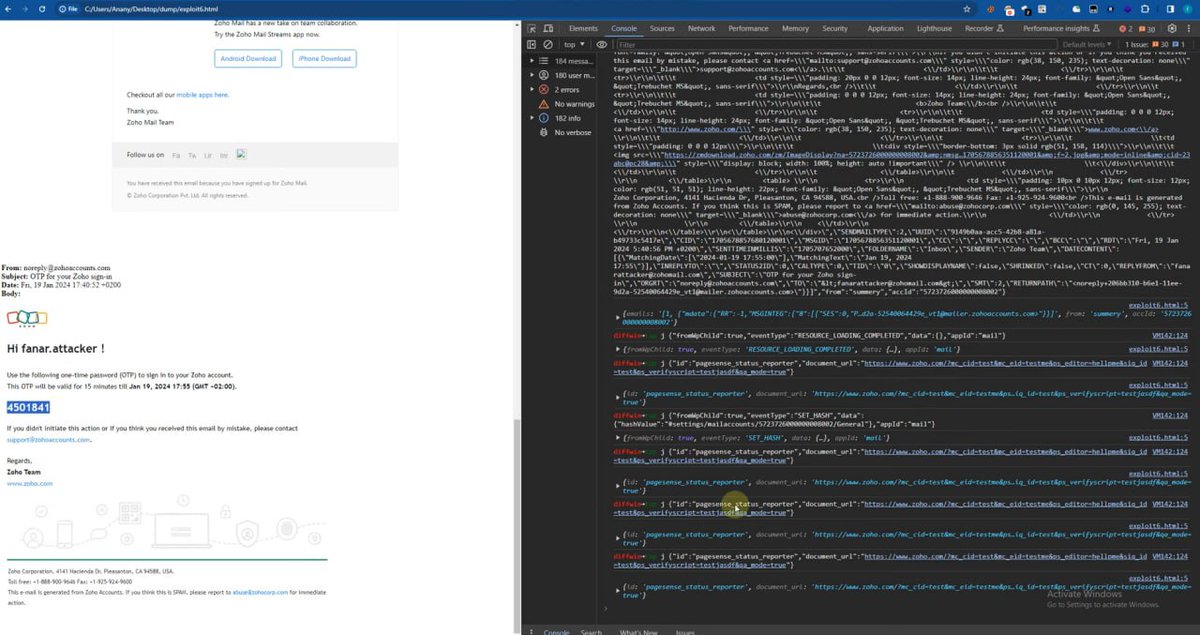Select the Issues tab in the bottom drawer
The image size is (1200, 635).
click(x=685, y=631)
